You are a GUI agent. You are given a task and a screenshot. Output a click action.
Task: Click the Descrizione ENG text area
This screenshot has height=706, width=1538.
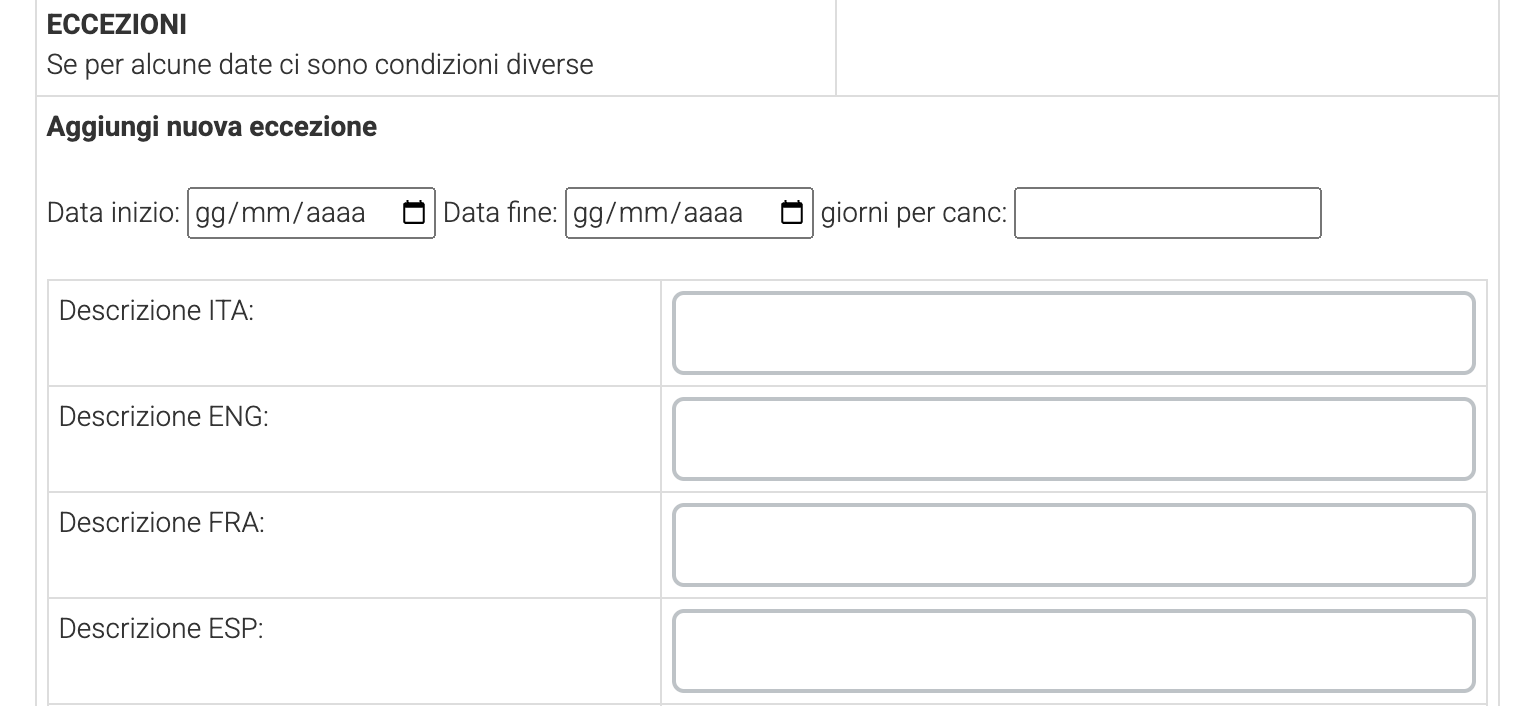tap(1073, 439)
